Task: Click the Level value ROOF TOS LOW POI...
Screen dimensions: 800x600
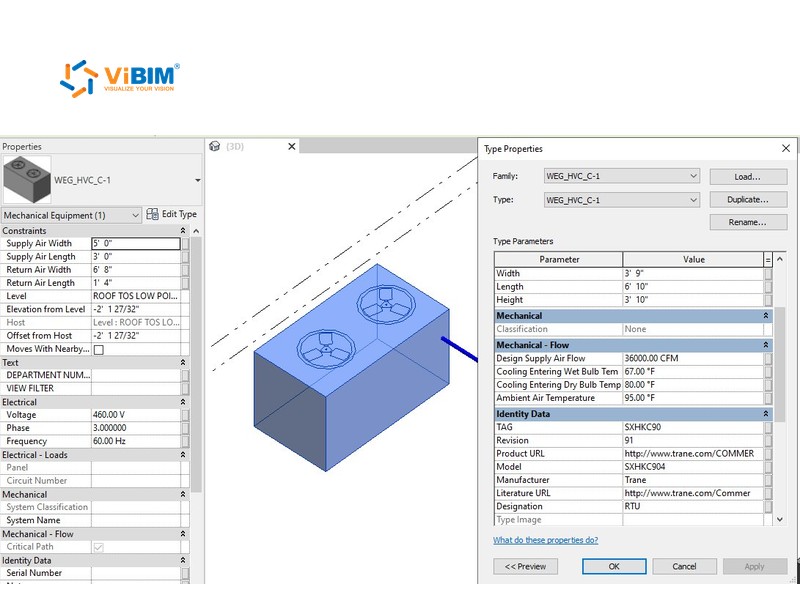Action: 136,296
